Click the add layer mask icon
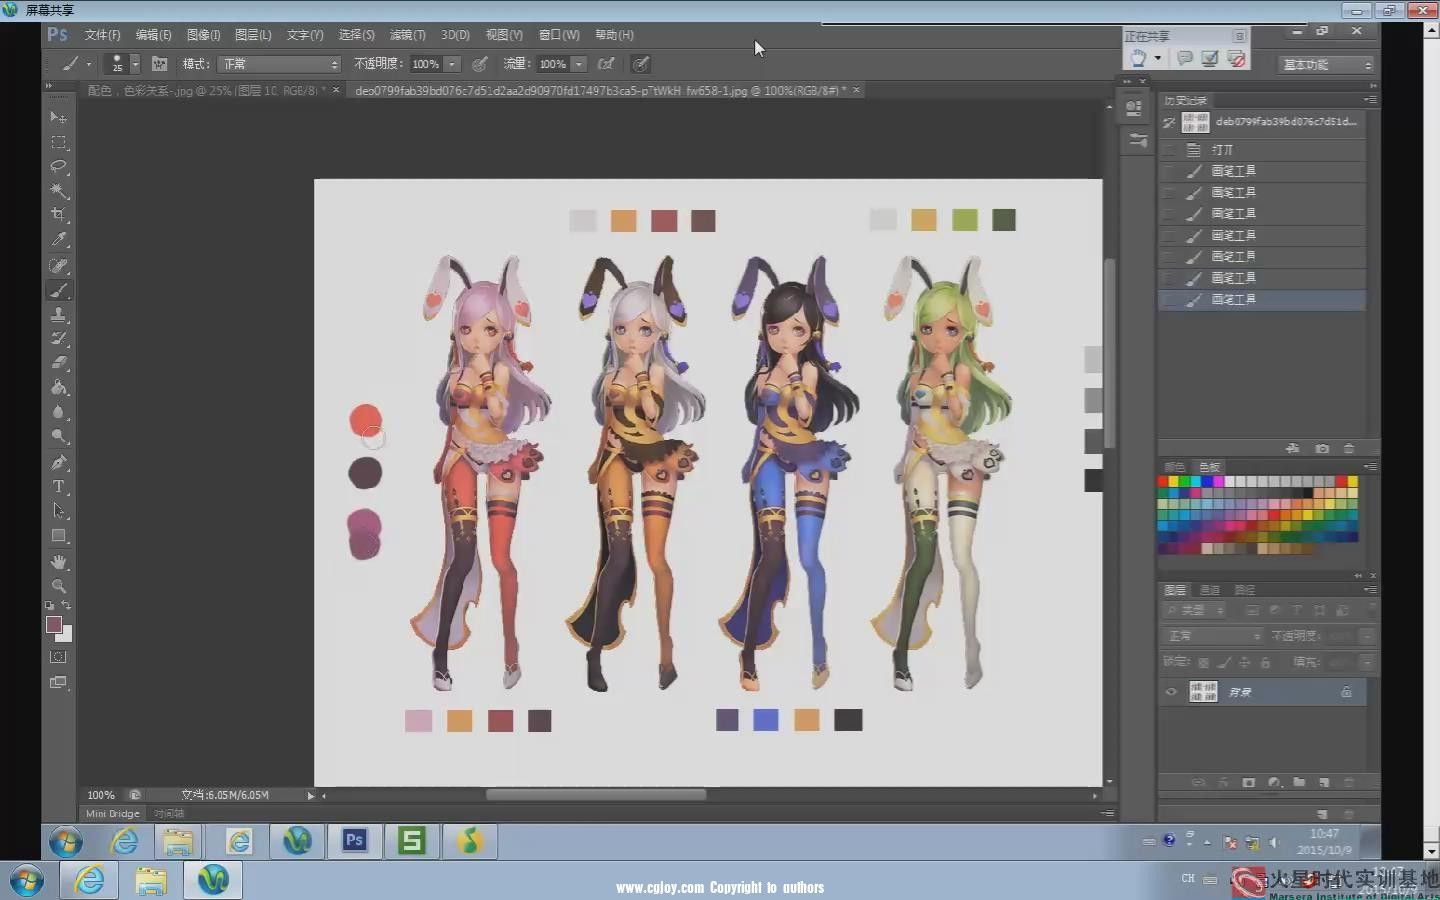 click(x=1248, y=783)
